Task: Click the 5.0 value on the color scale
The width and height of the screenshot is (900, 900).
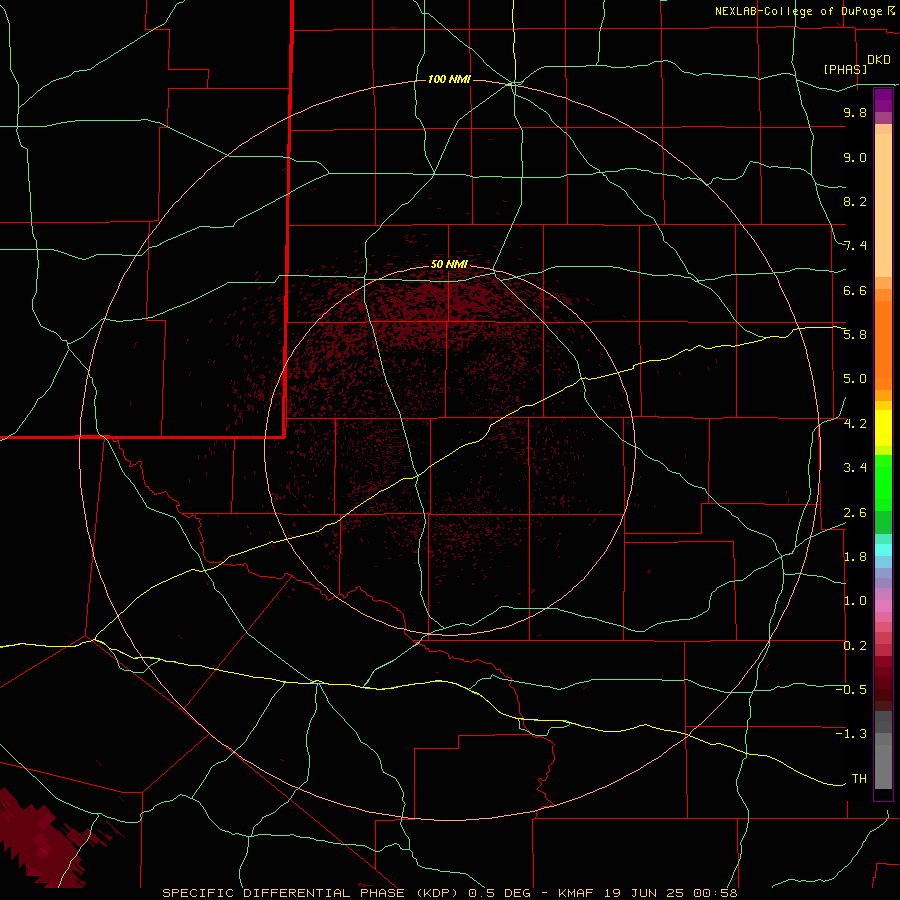Action: 855,379
